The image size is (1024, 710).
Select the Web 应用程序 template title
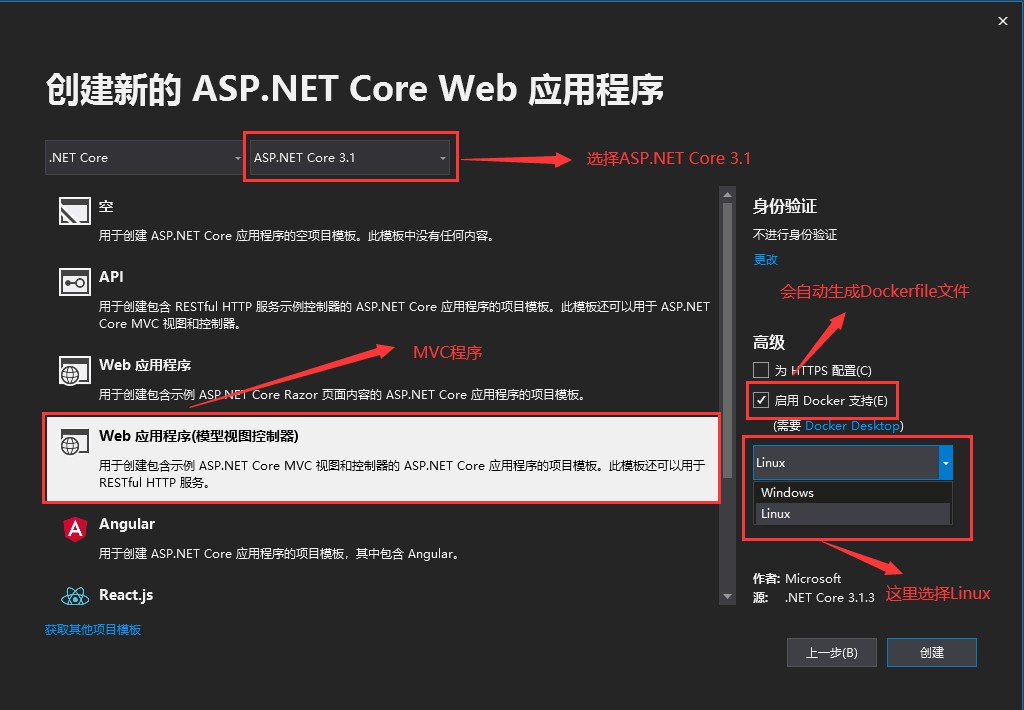[x=145, y=365]
